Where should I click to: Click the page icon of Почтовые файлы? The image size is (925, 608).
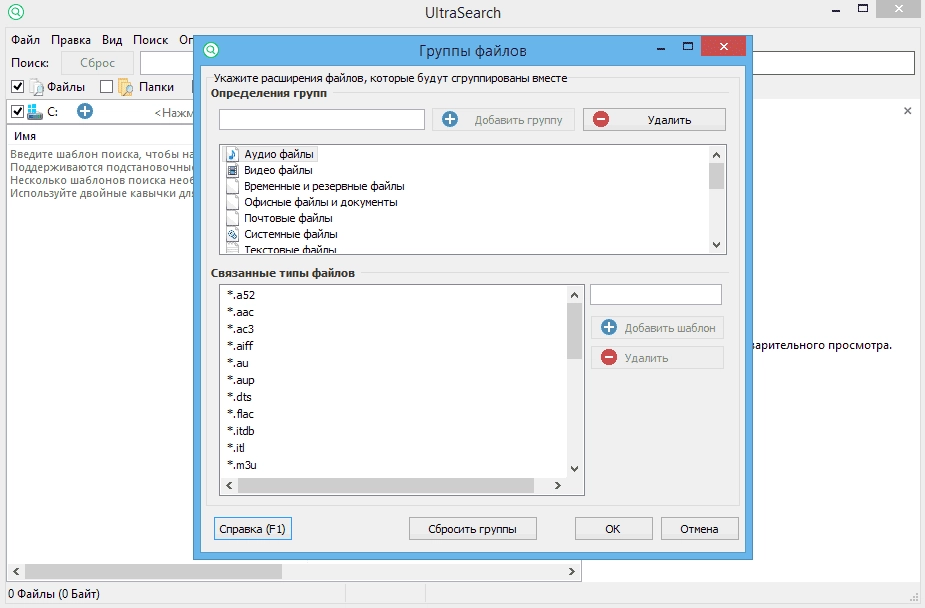232,218
